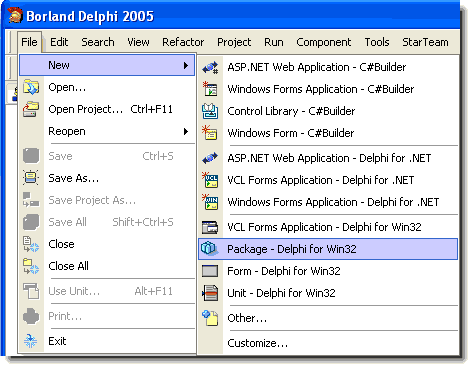The width and height of the screenshot is (471, 367).
Task: Click the Windows Form C#Builder icon
Action: click(210, 133)
